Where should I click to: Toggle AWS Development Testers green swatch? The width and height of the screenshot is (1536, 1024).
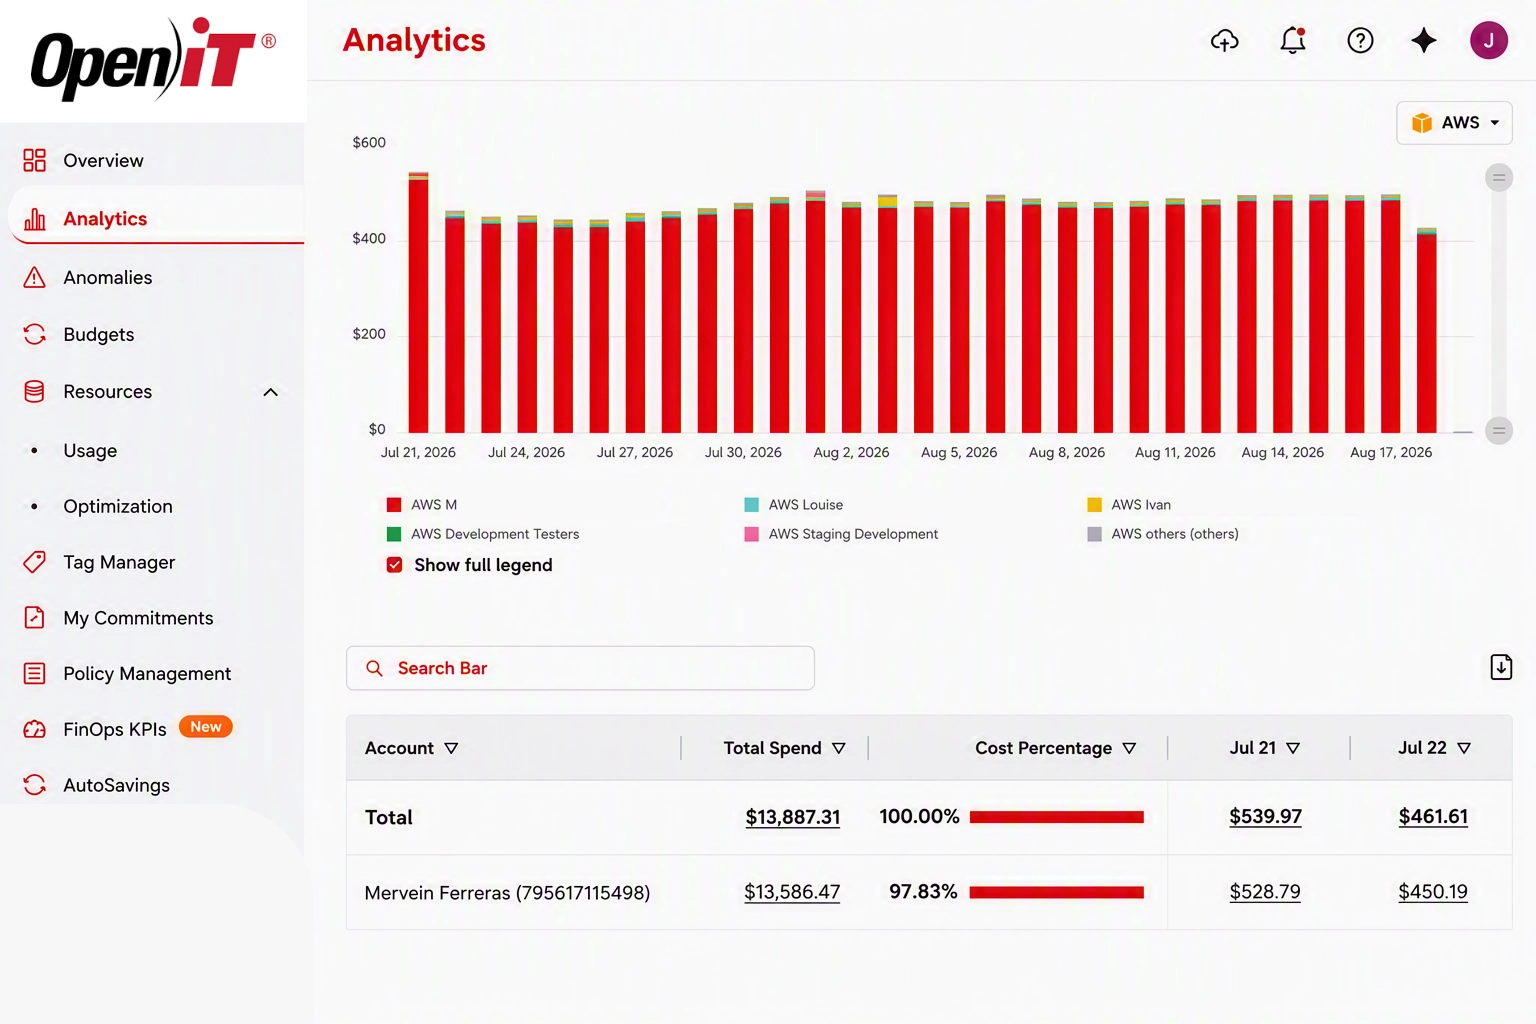(394, 534)
